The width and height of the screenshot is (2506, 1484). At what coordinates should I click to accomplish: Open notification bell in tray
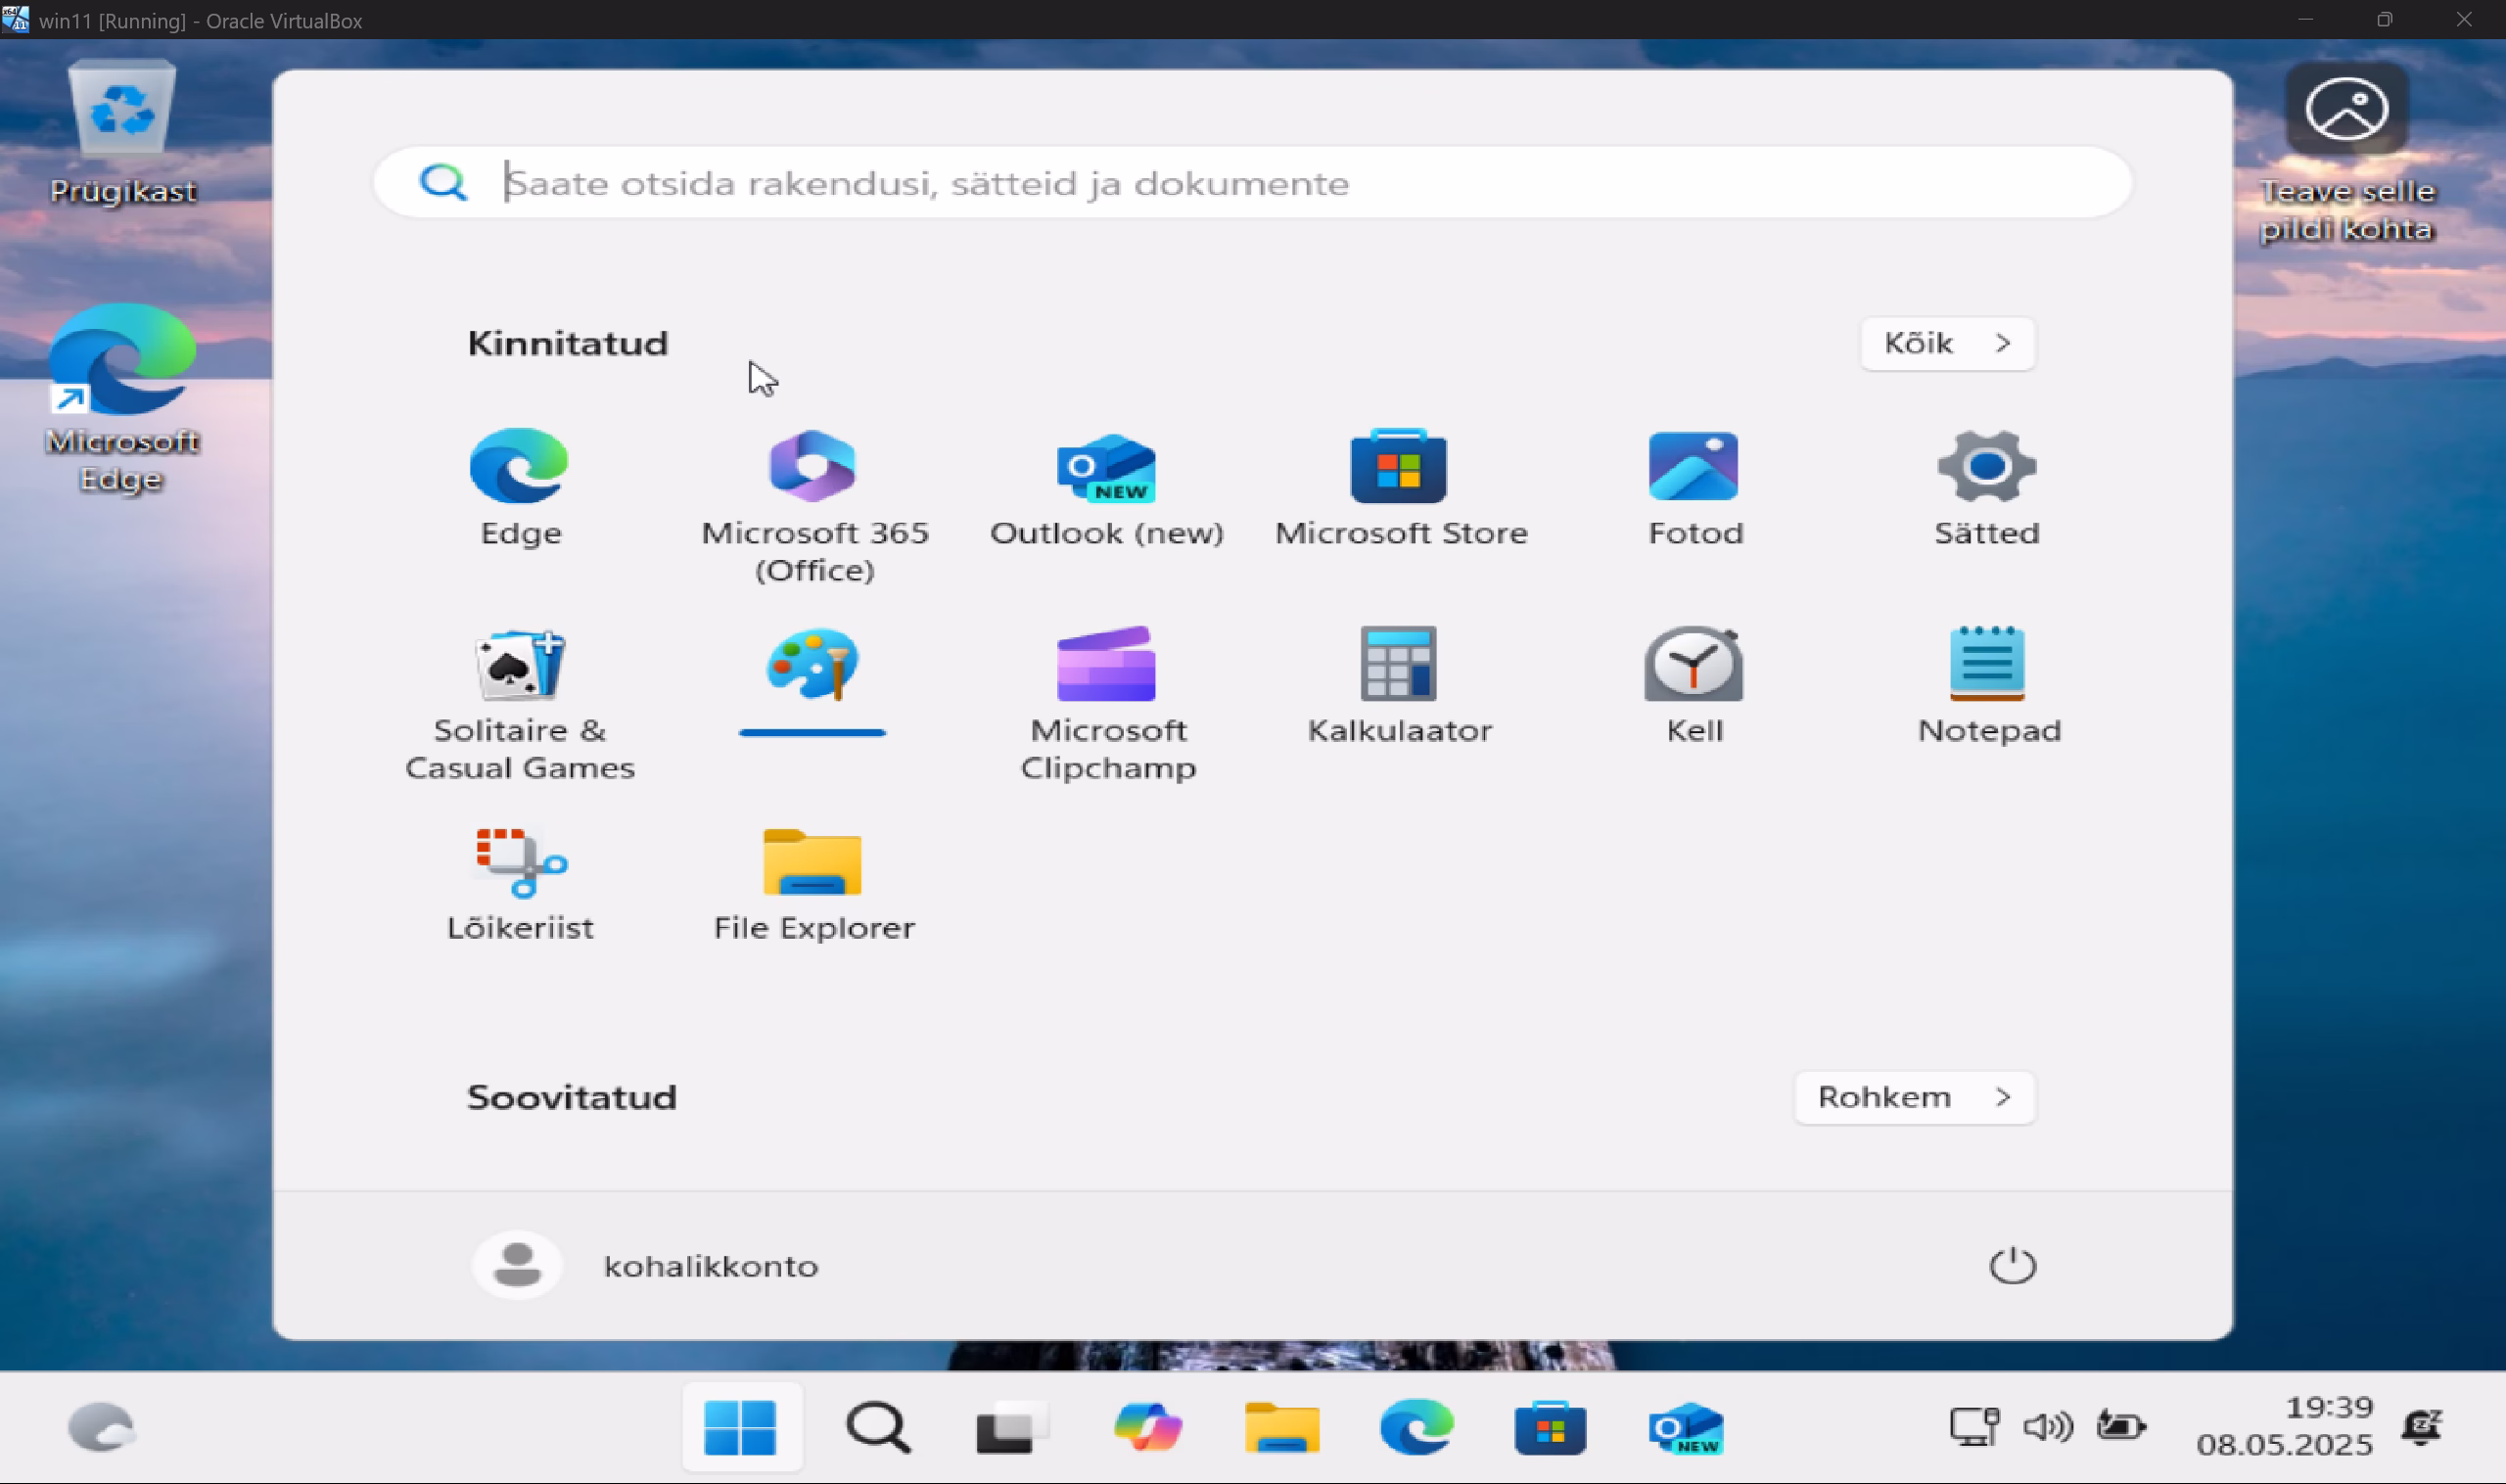coord(2422,1426)
